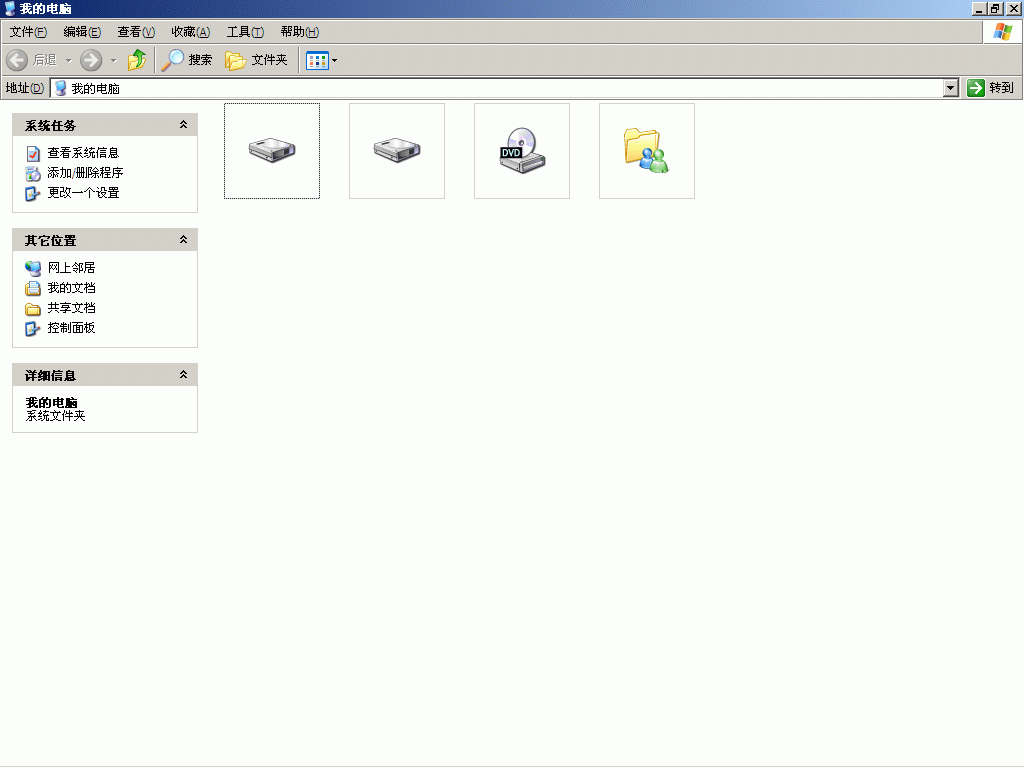Click the 控制面板 icon
Screen dimensions: 1024x768
[x=33, y=328]
